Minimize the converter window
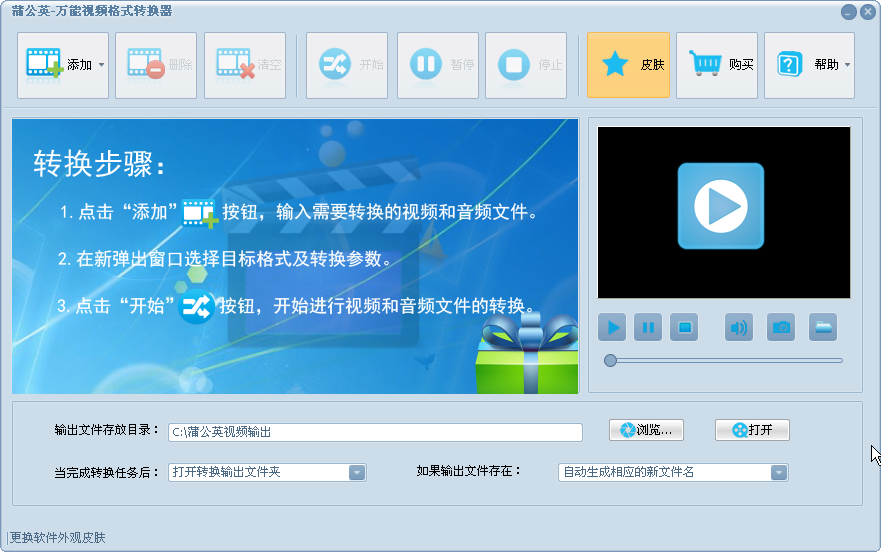Viewport: 881px width, 552px height. (x=849, y=12)
